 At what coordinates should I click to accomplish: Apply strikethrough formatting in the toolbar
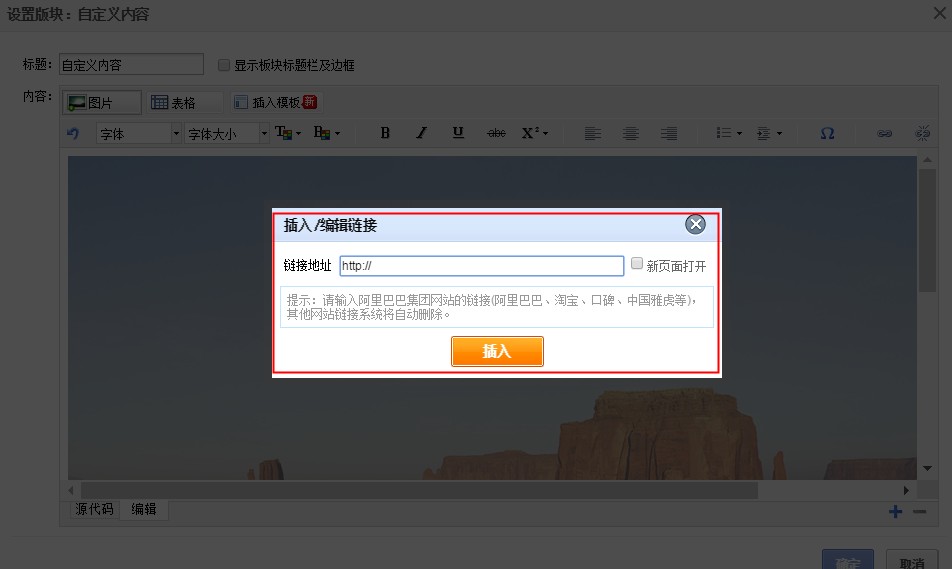[x=496, y=133]
